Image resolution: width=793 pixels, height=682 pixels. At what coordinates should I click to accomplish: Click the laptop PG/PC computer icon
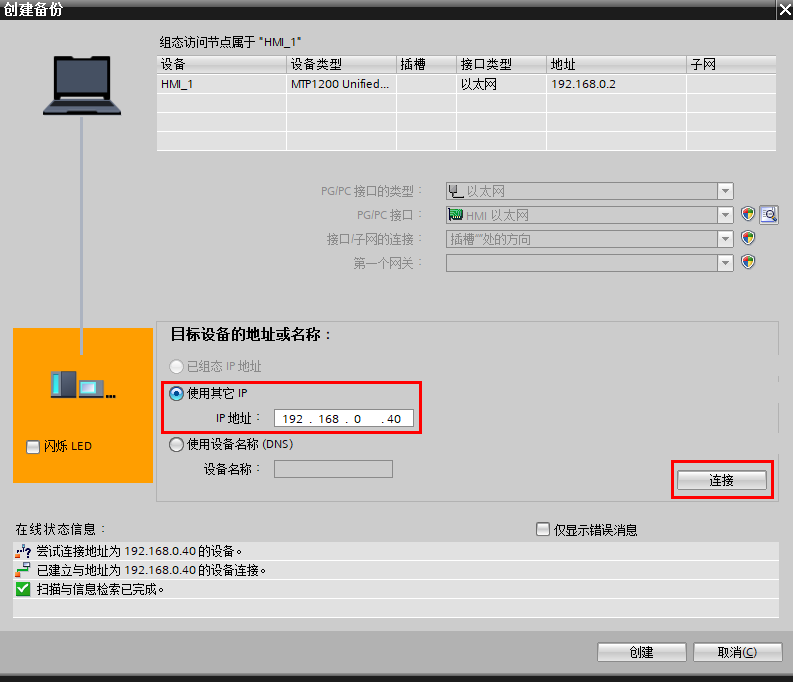pos(82,85)
